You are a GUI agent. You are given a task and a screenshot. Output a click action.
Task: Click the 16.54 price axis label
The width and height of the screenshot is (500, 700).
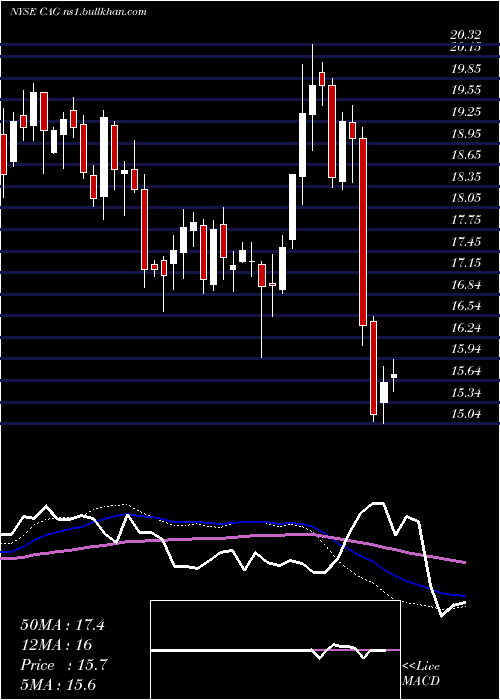tap(466, 306)
